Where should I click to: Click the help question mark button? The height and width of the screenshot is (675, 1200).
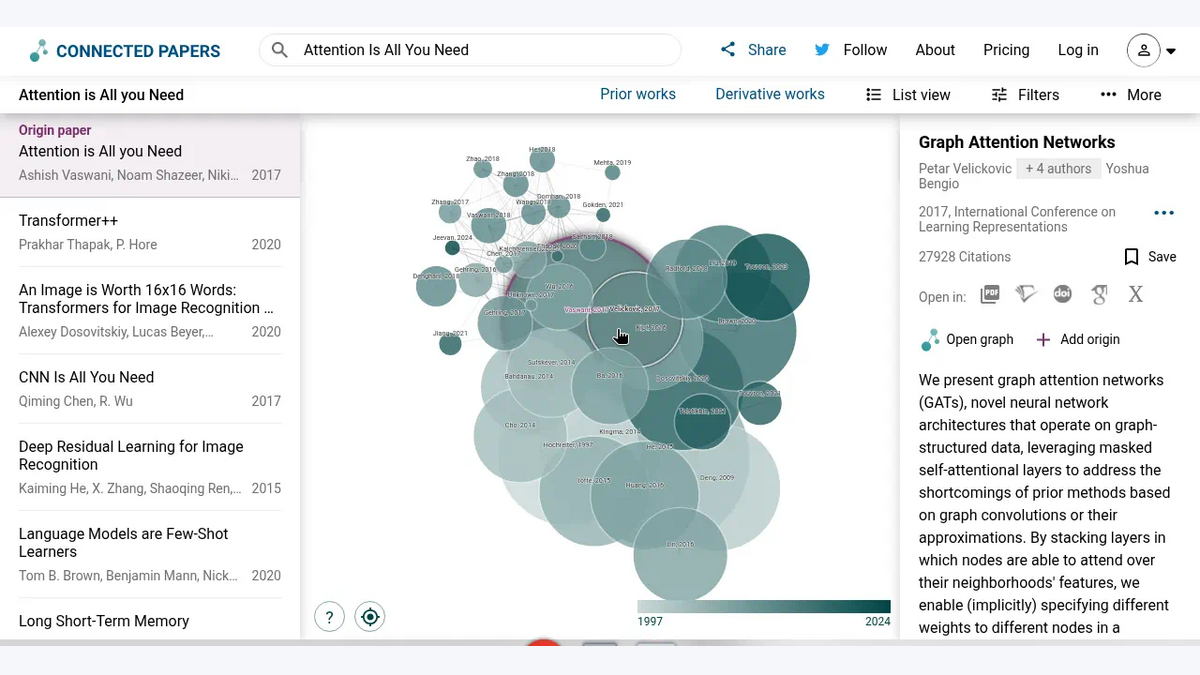pos(330,617)
